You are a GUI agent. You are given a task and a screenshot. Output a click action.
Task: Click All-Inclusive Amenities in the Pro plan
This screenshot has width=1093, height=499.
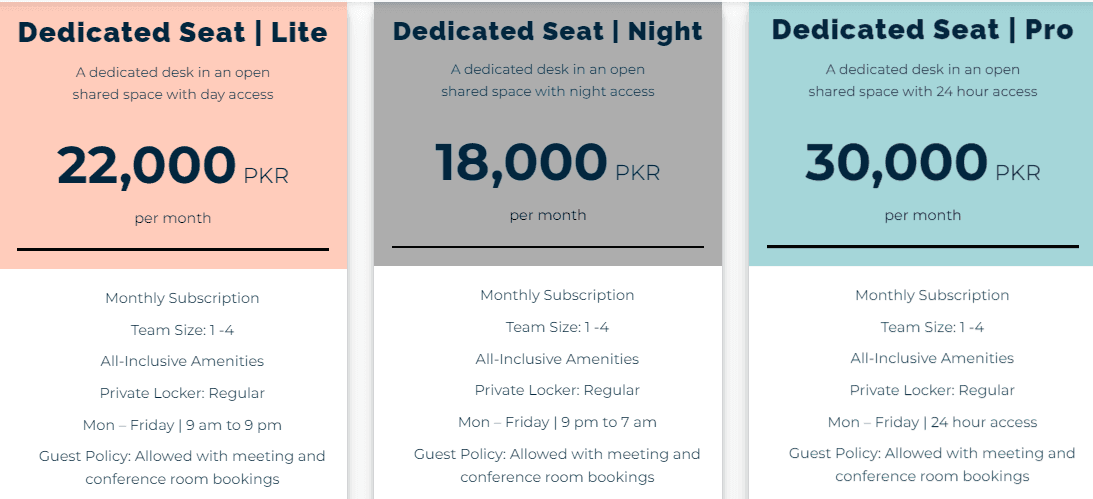point(932,358)
